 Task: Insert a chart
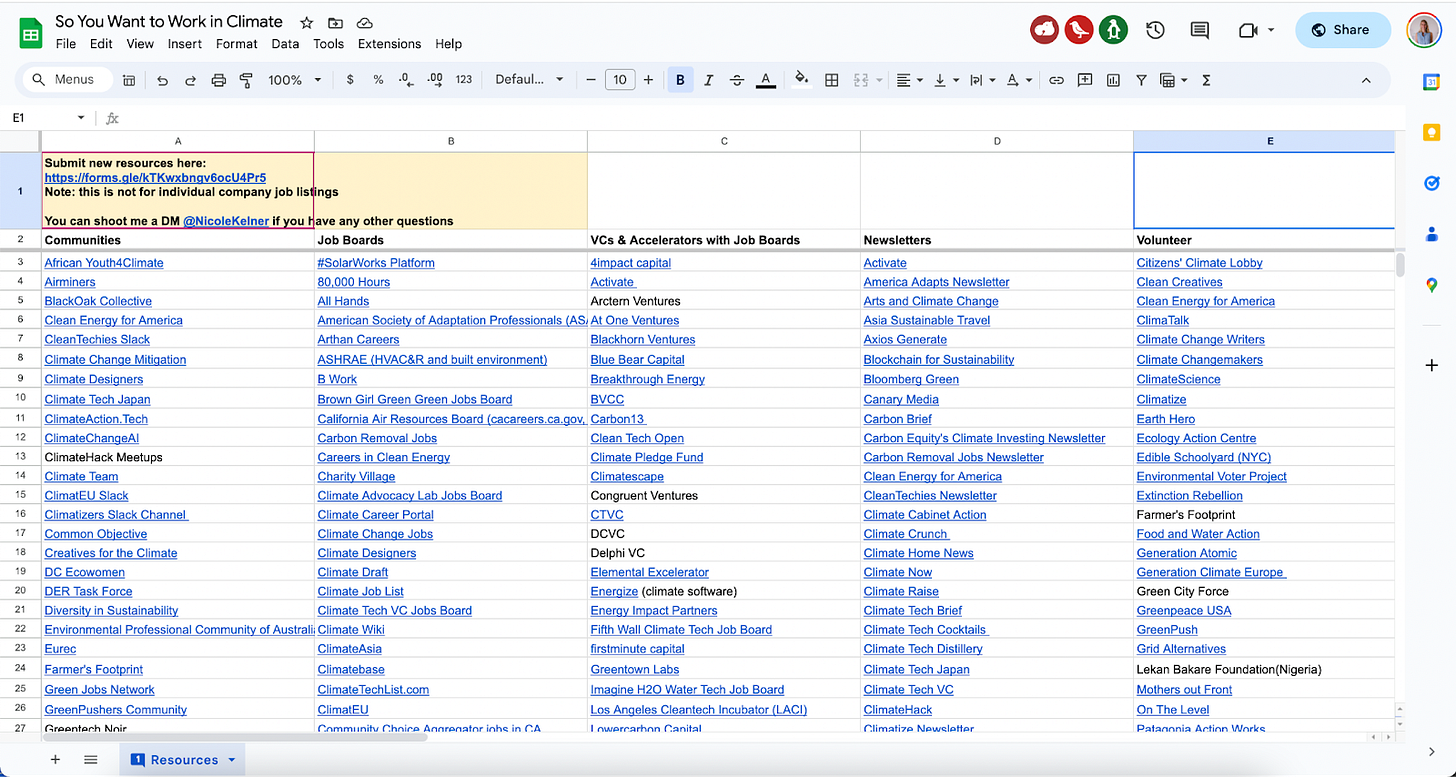point(1113,80)
